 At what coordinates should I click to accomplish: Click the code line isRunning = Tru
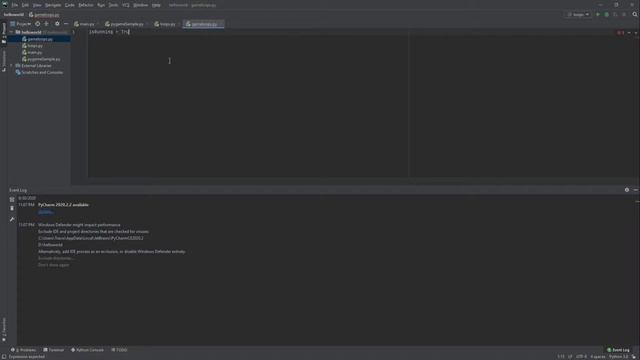(x=109, y=32)
